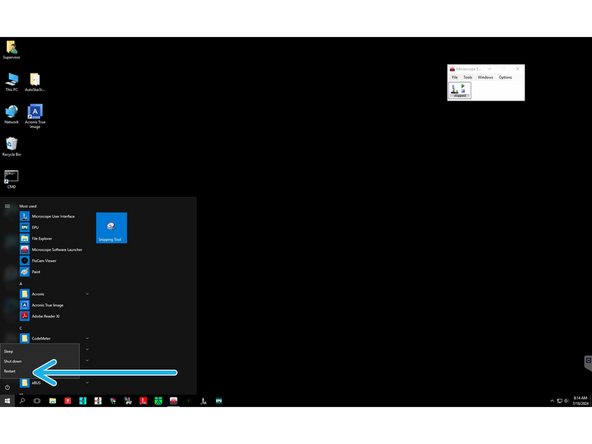The image size is (592, 444).
Task: Expand the Acronis folder chevron
Action: click(x=87, y=294)
